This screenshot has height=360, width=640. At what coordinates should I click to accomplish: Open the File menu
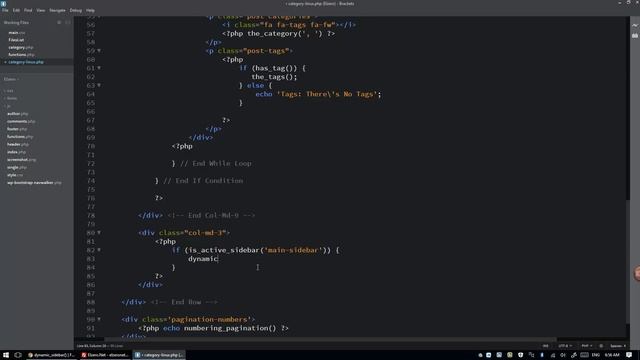(x=5, y=10)
